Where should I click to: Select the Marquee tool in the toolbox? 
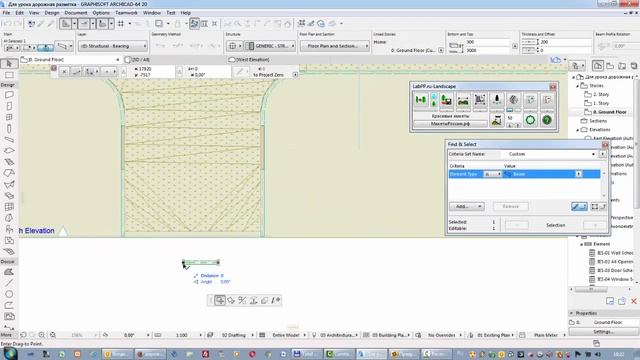pyautogui.click(x=9, y=75)
